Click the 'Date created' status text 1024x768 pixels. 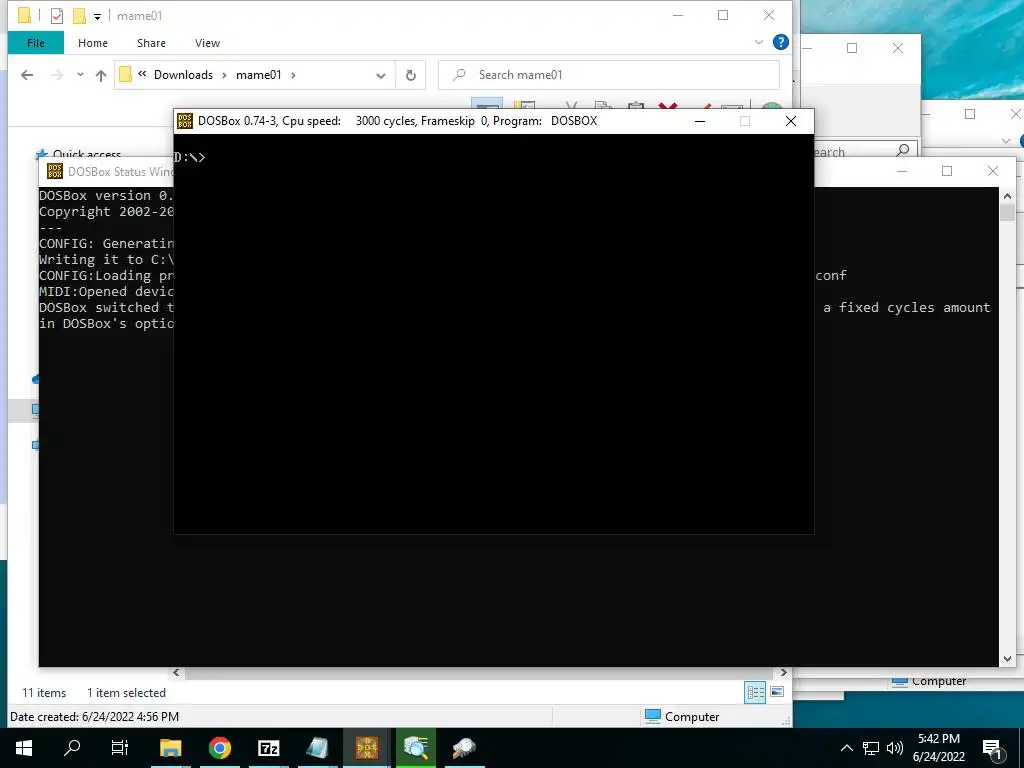point(95,717)
